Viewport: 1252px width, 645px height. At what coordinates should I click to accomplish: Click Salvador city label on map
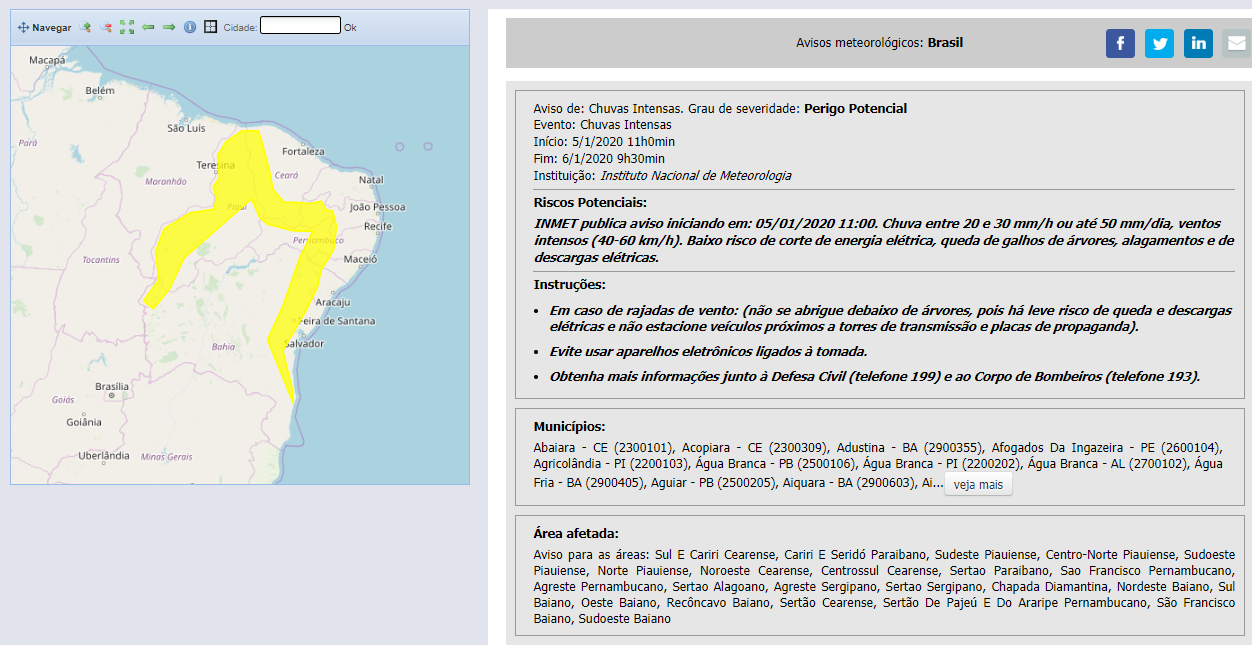click(x=304, y=344)
